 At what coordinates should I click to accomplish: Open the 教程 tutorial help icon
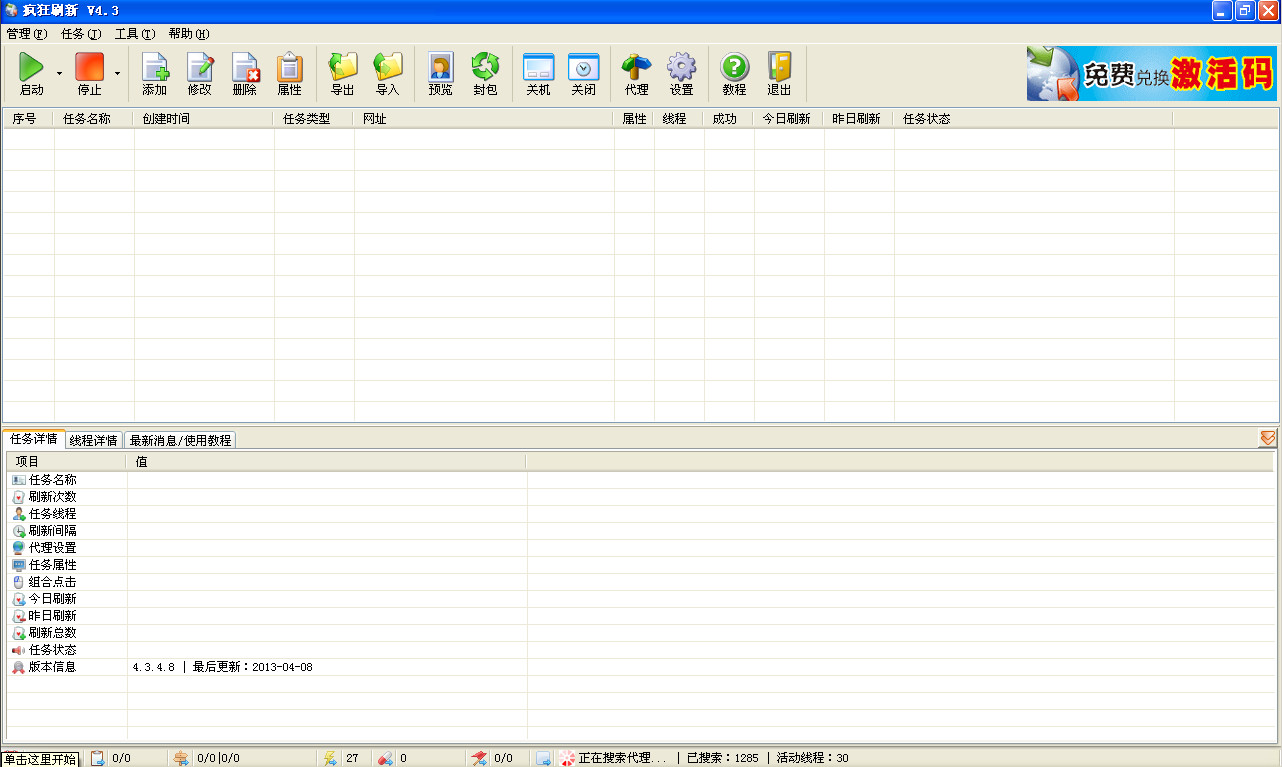pos(734,68)
